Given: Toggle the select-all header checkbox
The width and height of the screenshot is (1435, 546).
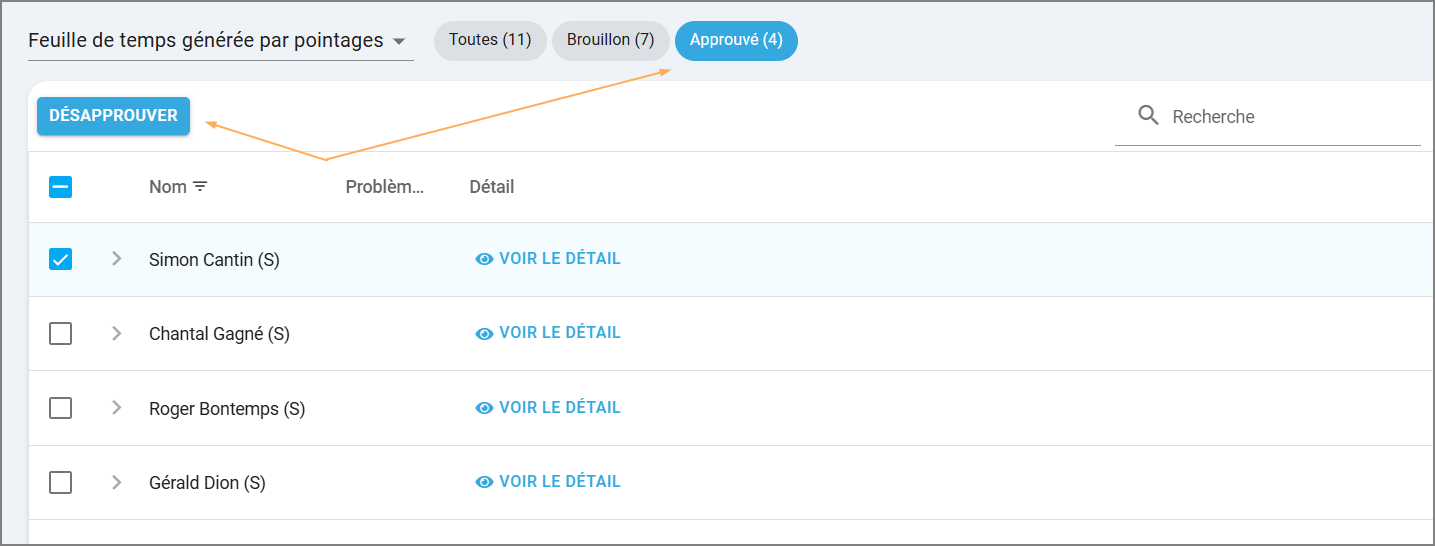Looking at the screenshot, I should click(61, 187).
